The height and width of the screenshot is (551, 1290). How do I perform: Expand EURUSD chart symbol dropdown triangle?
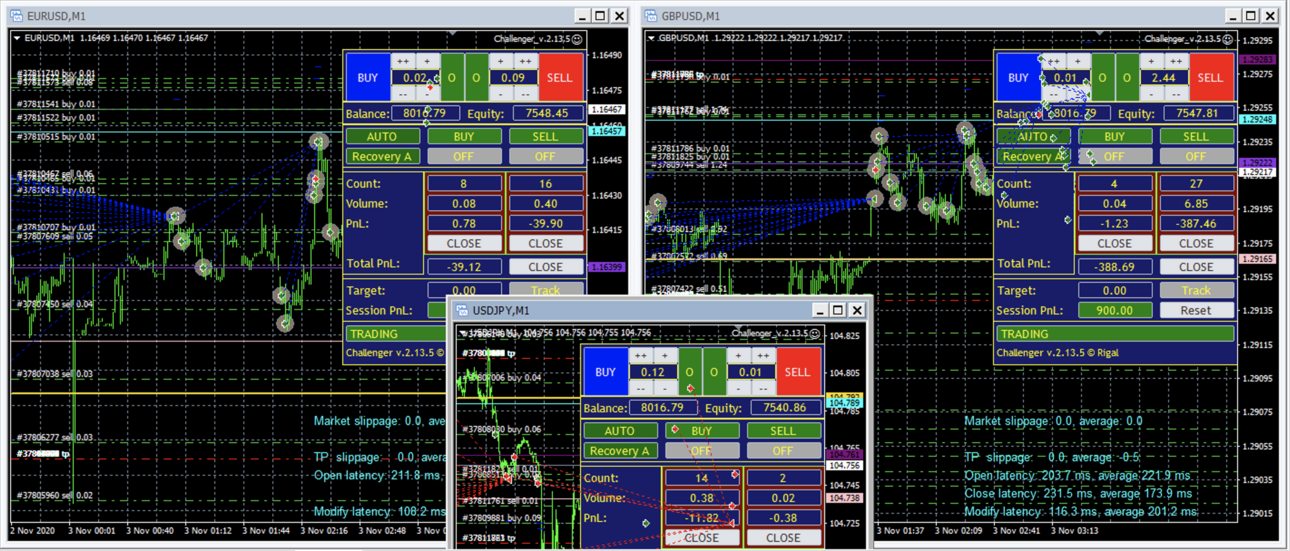point(17,38)
